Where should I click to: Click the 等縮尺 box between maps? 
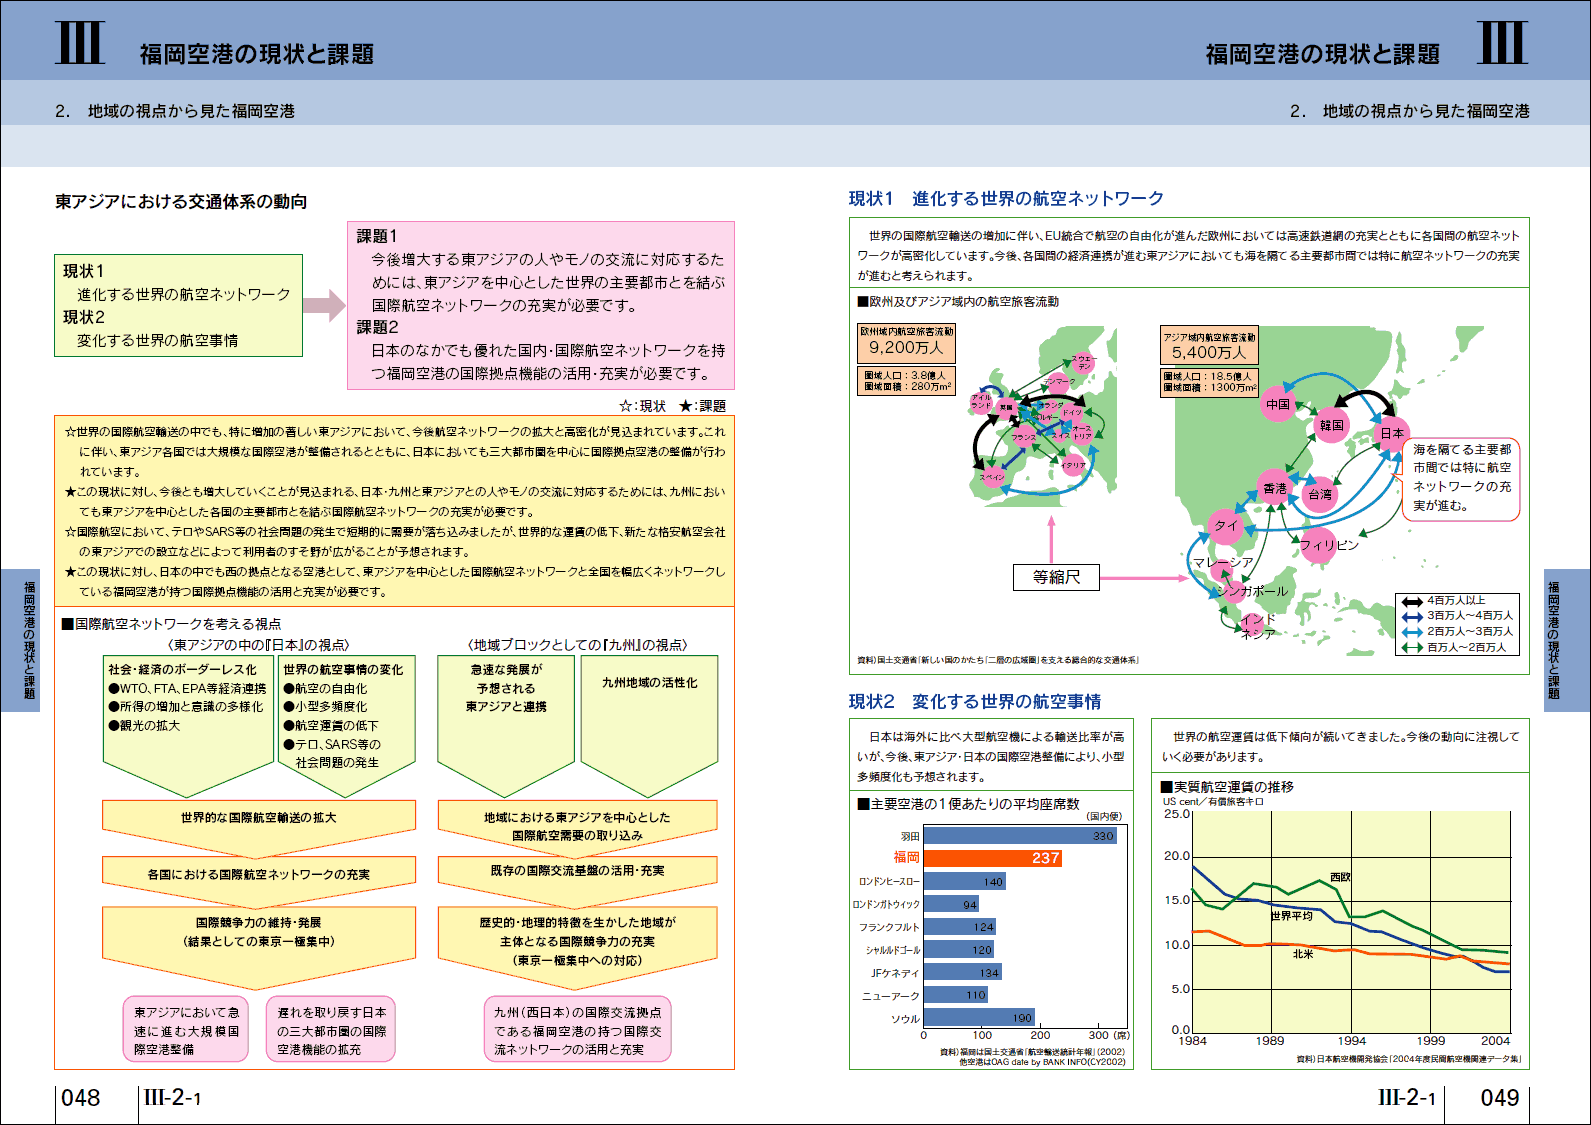[x=1056, y=577]
